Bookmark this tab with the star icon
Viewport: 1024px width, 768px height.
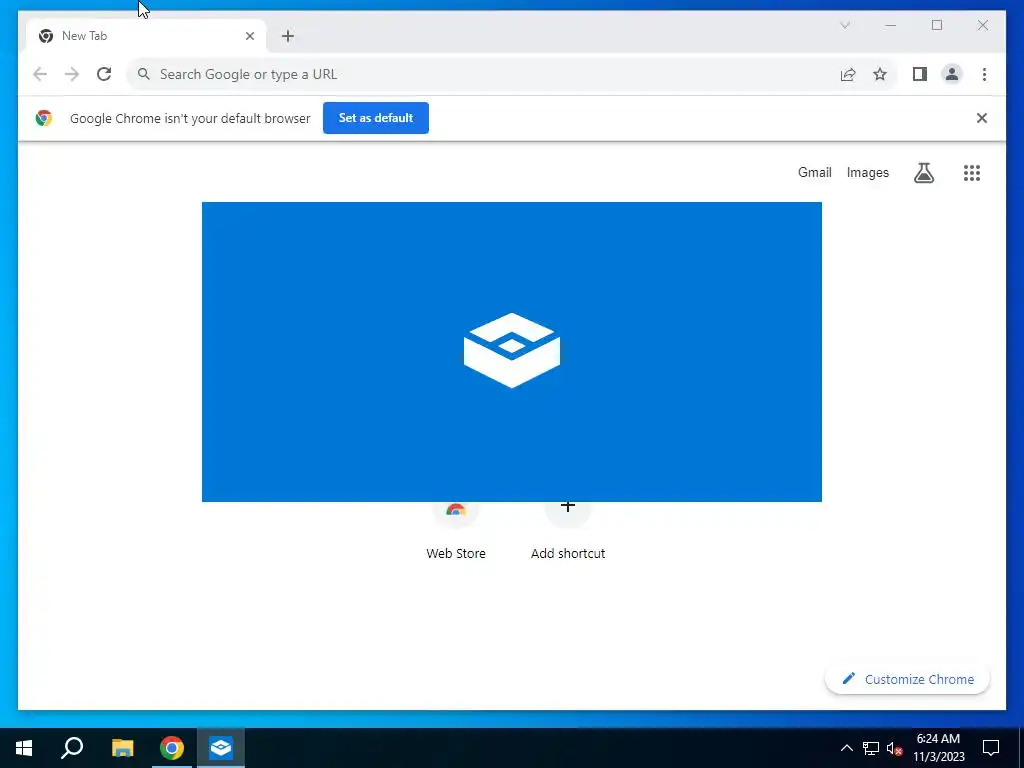(880, 74)
